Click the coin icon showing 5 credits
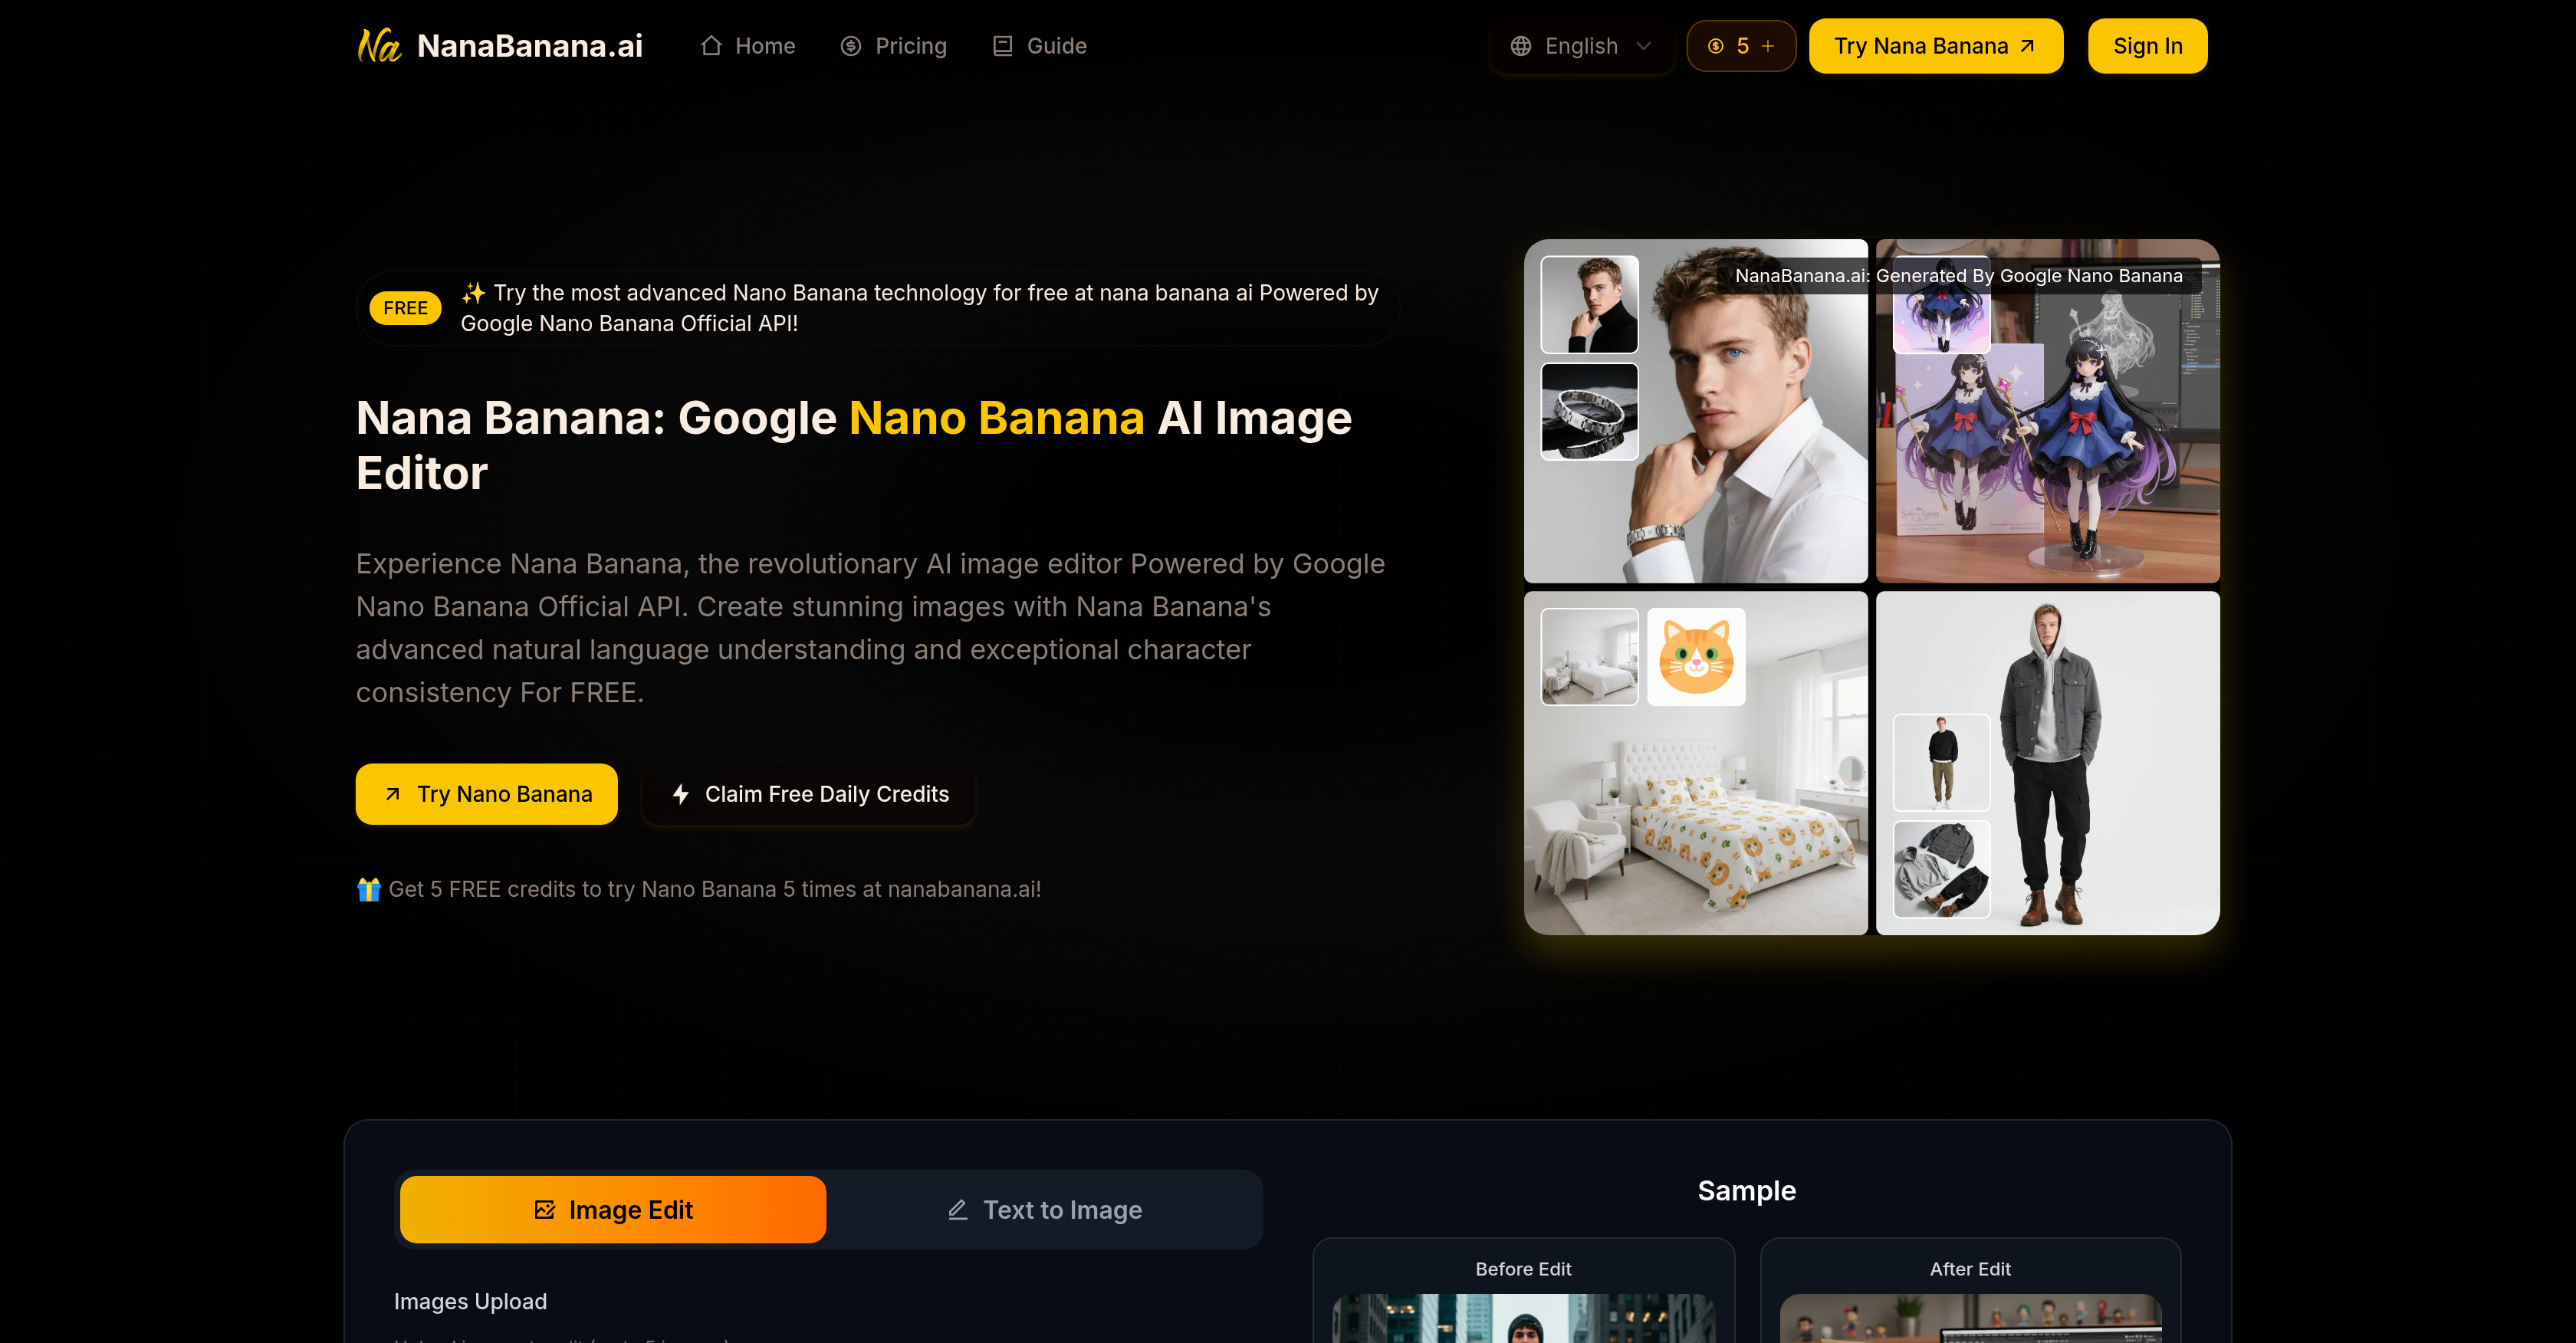This screenshot has height=1343, width=2576. 1715,45
